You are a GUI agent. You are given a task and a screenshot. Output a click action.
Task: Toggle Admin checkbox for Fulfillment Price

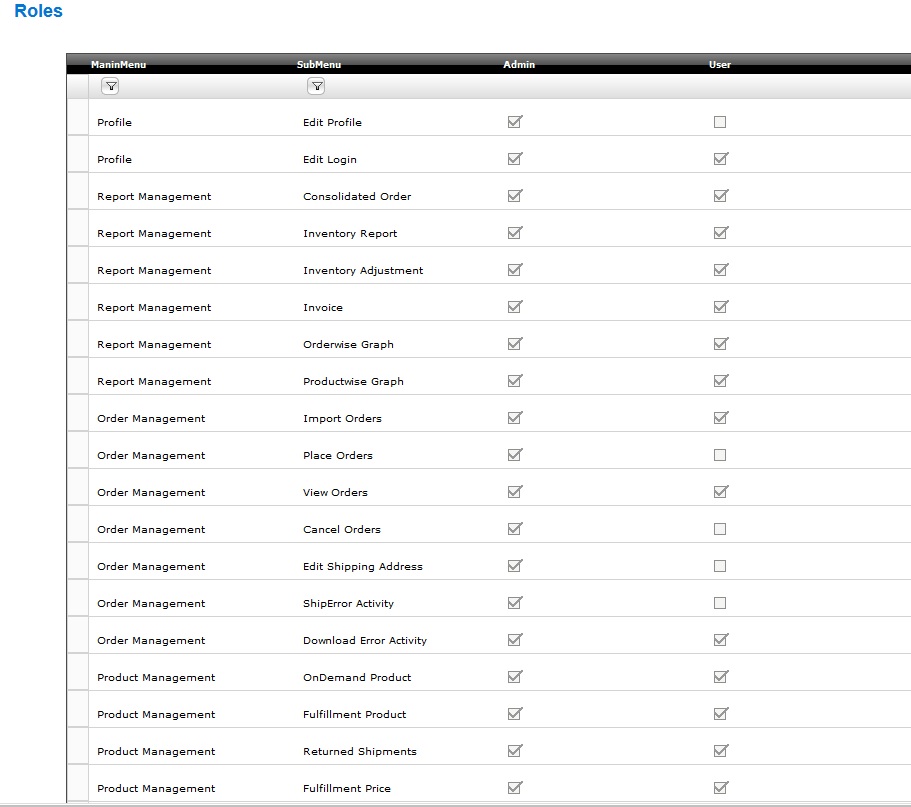click(x=515, y=788)
